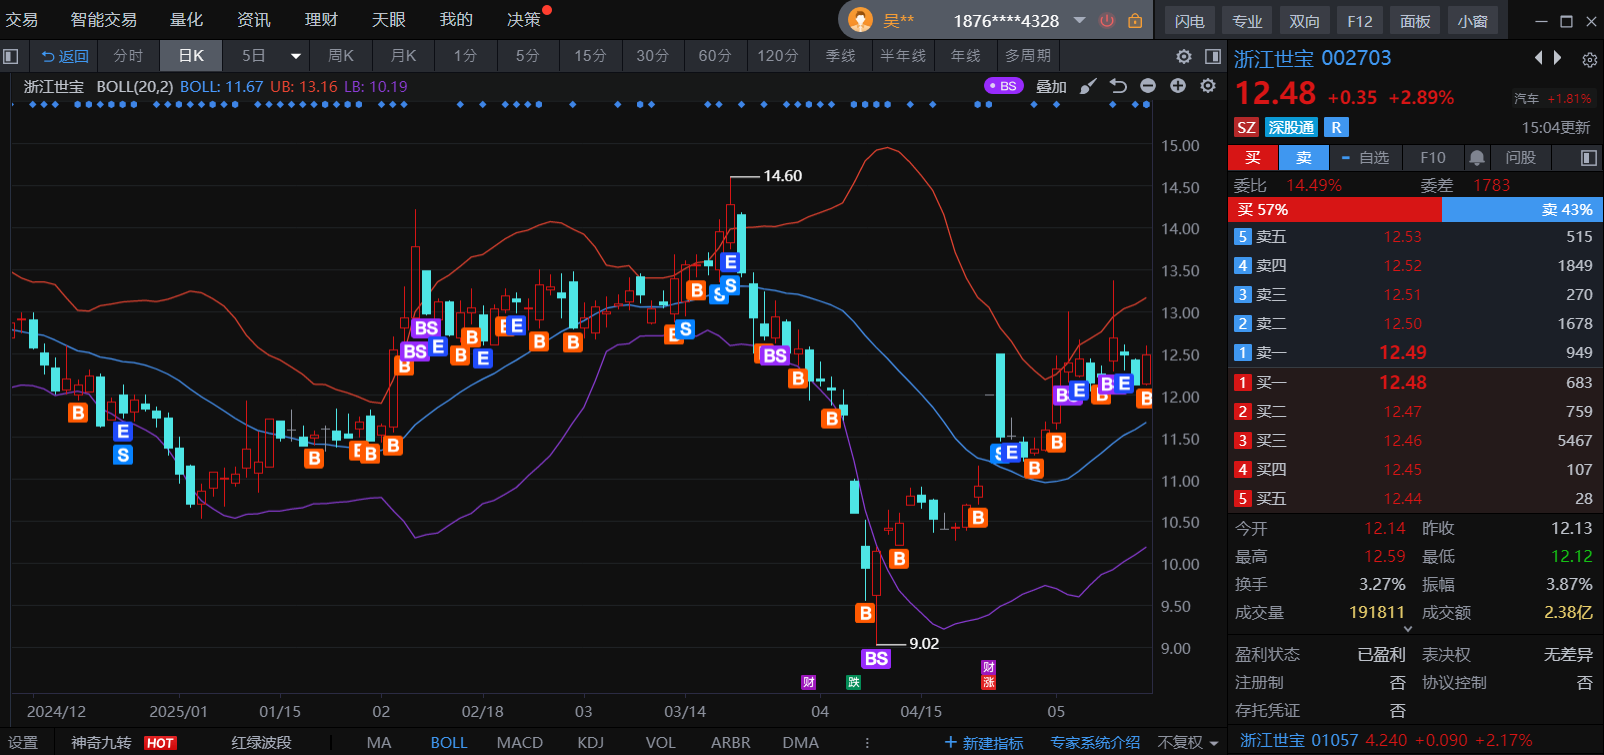Click the red 买 57% ratio bar
The height and width of the screenshot is (755, 1604).
point(1335,210)
